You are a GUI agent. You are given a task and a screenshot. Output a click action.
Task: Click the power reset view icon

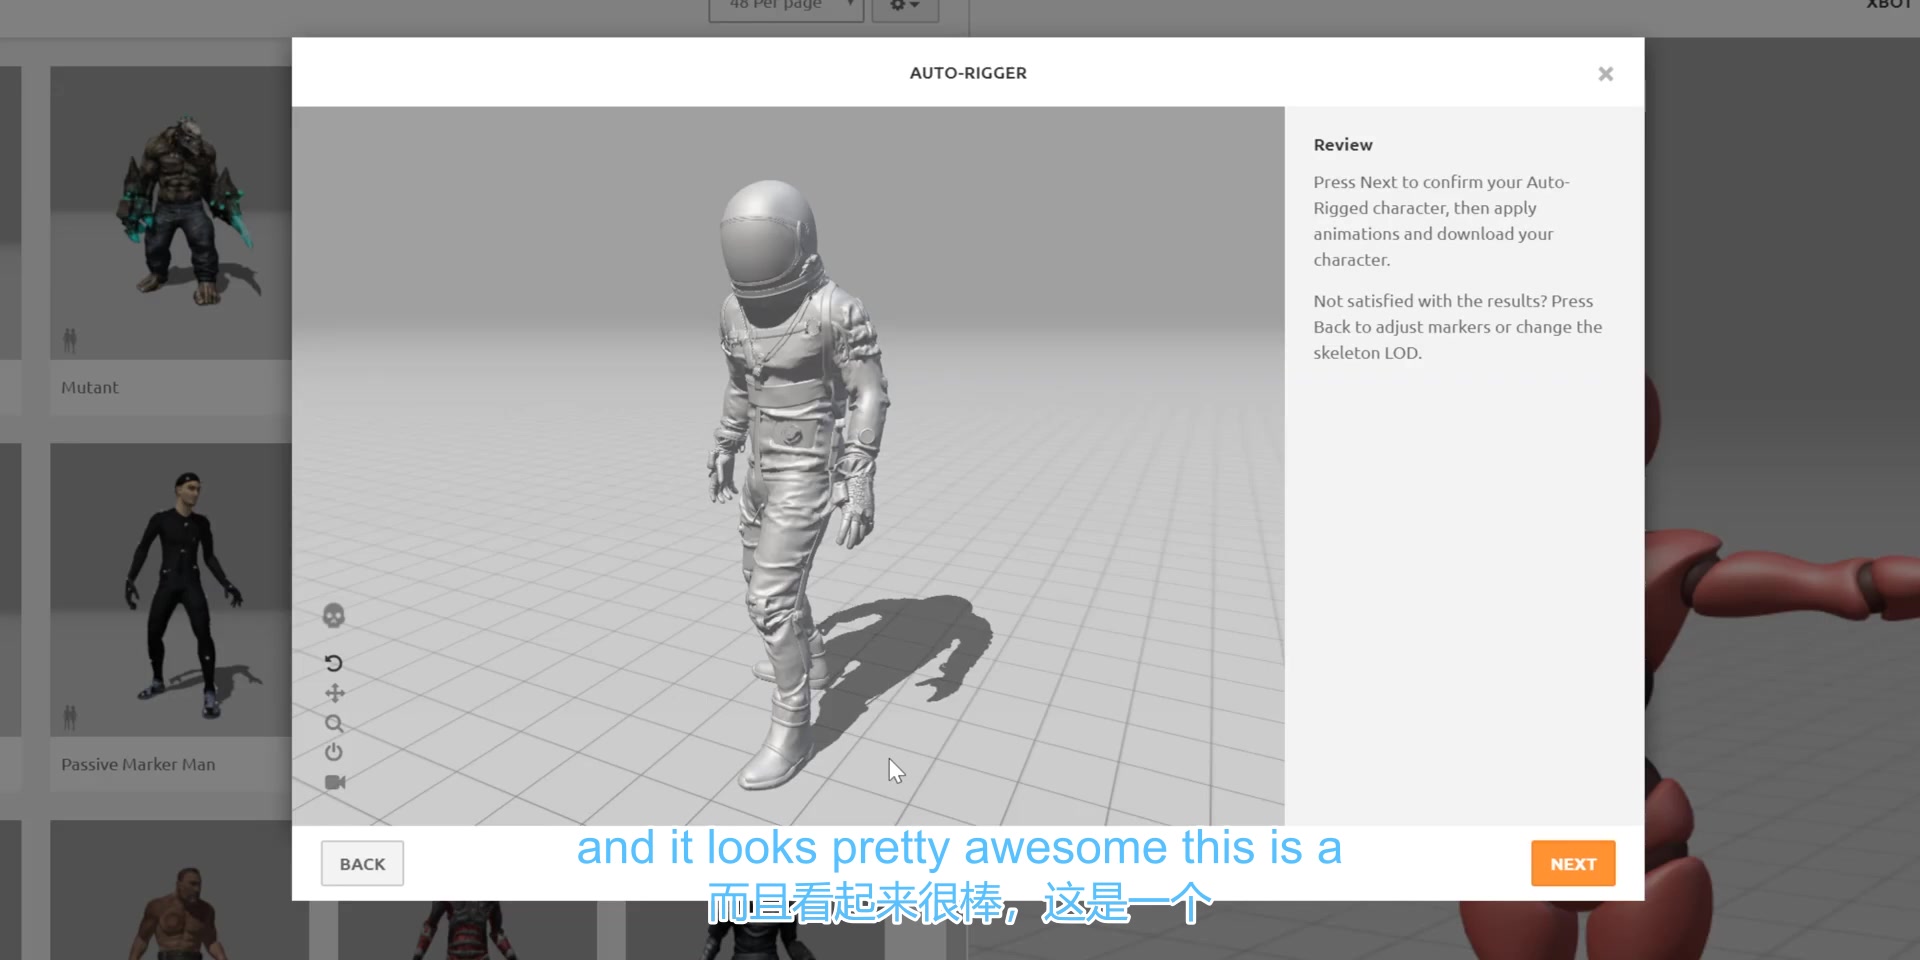334,752
